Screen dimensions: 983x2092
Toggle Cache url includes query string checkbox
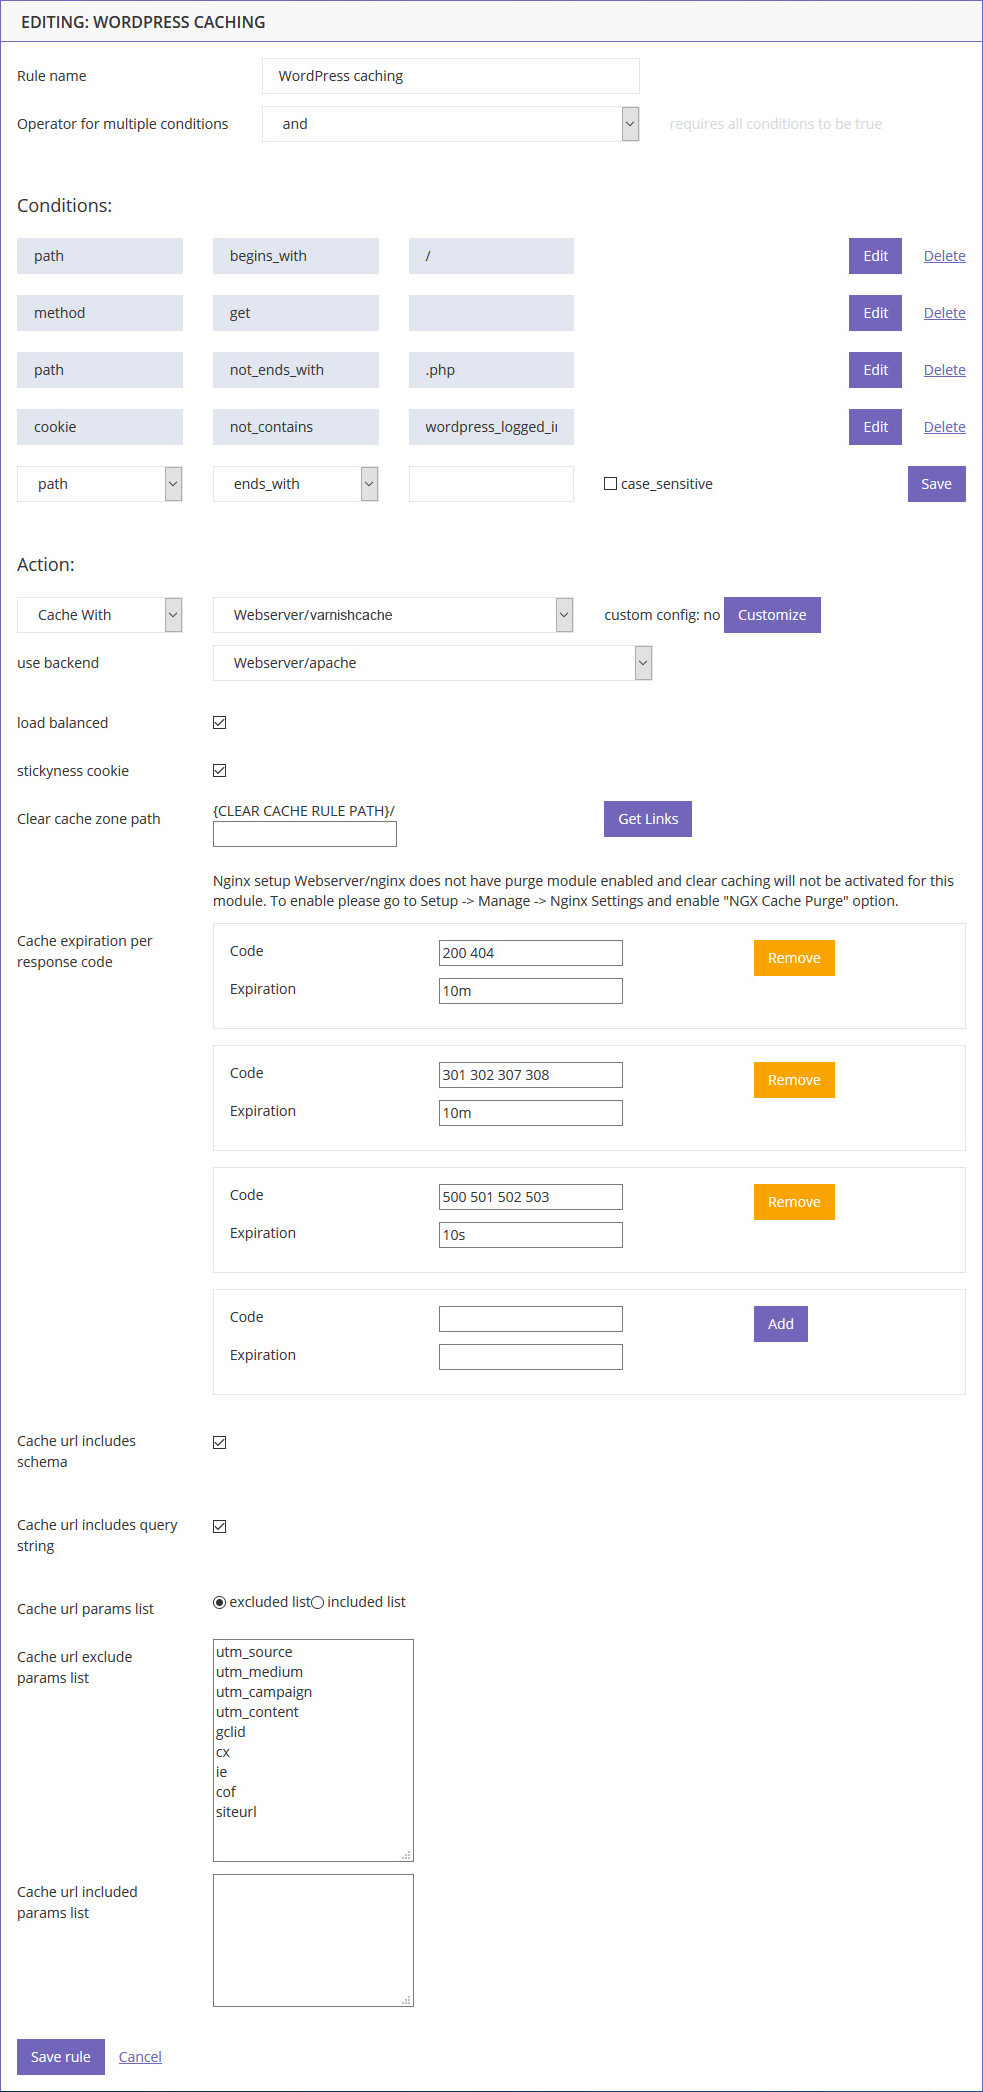(x=220, y=1527)
